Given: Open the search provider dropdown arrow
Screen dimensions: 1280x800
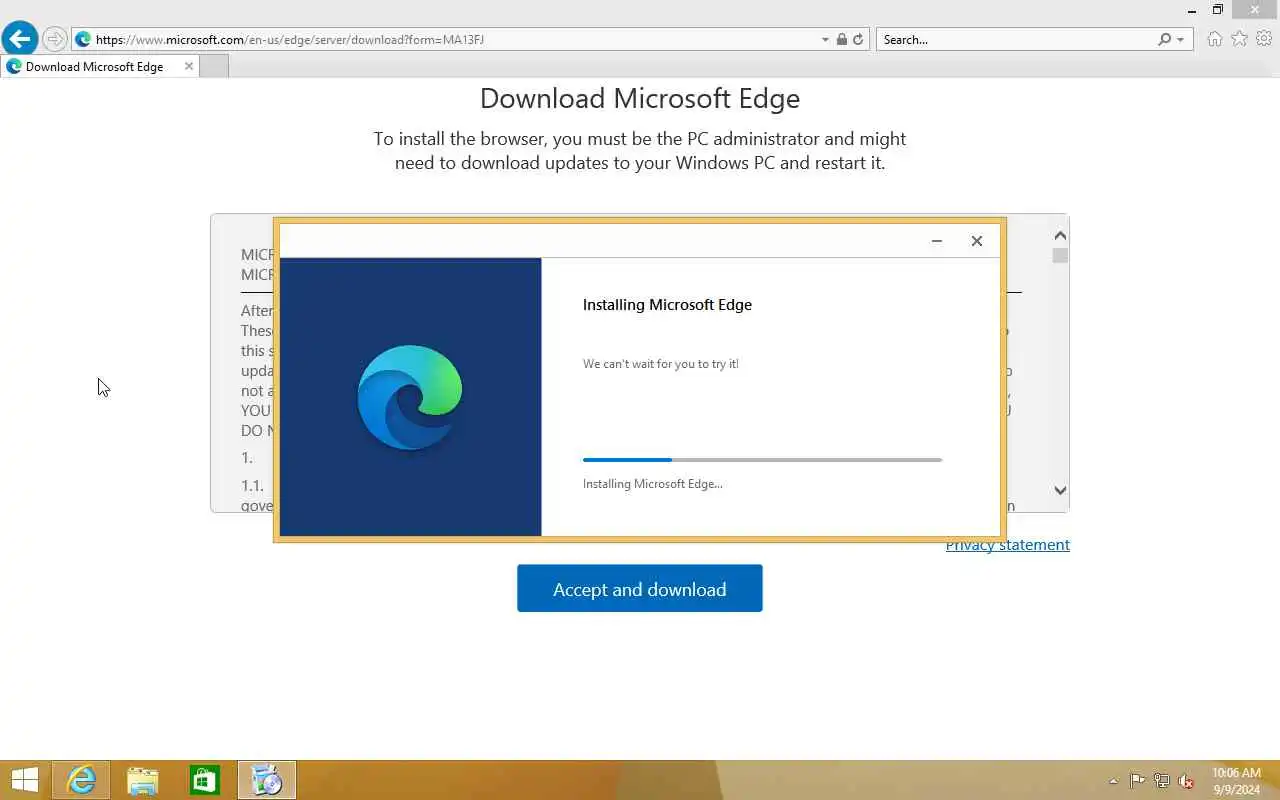Looking at the screenshot, I should point(1181,40).
